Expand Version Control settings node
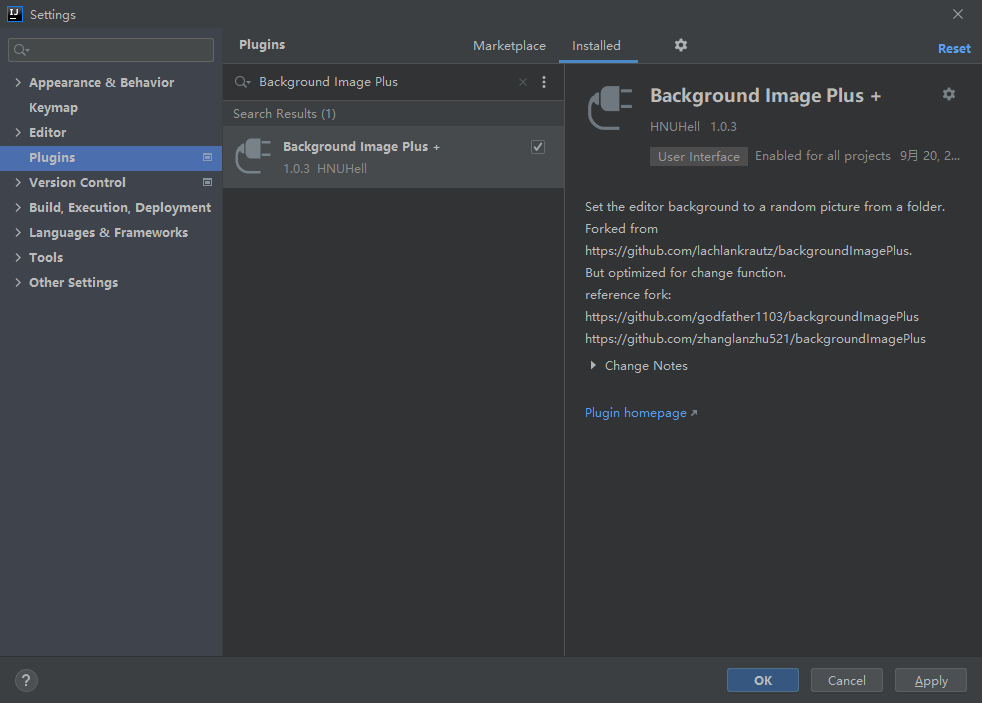This screenshot has height=703, width=982. (x=18, y=182)
